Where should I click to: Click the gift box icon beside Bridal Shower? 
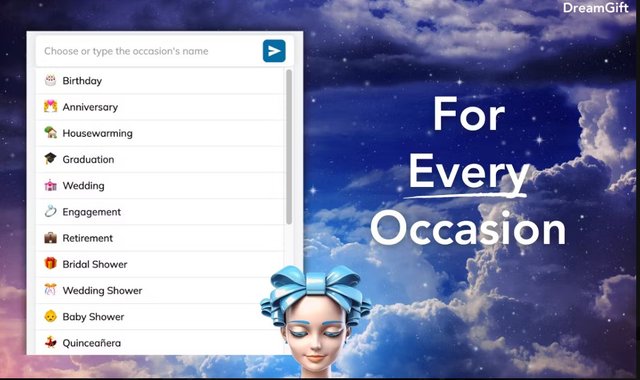pos(50,264)
